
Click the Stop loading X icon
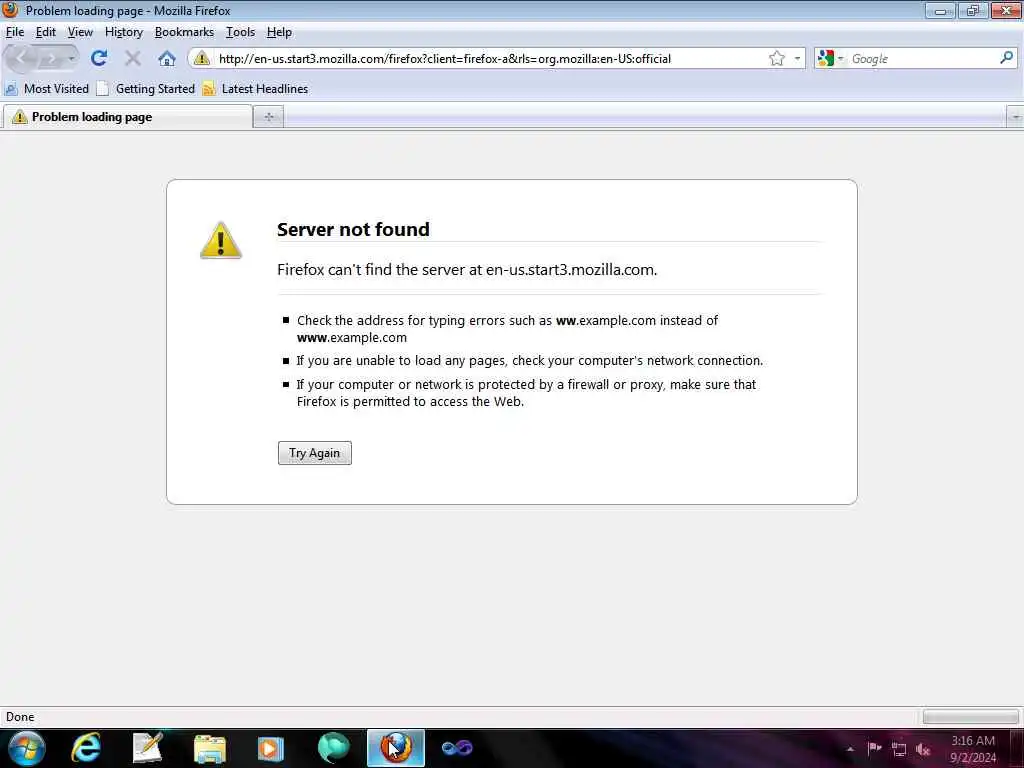click(133, 58)
